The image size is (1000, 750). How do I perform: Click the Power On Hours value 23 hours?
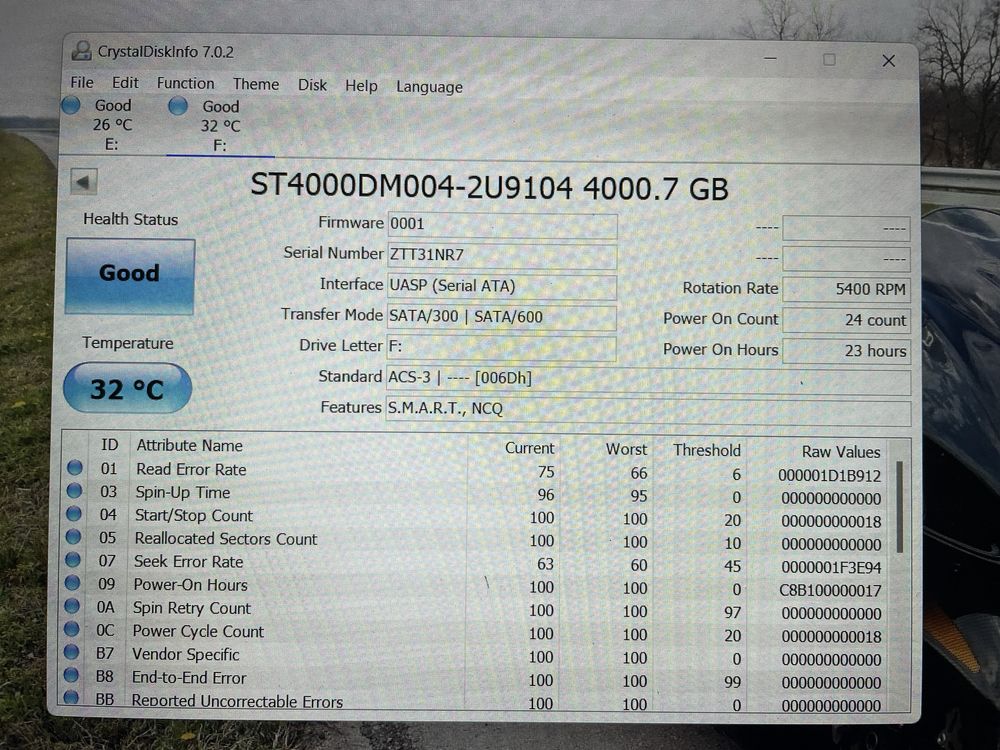(x=846, y=350)
